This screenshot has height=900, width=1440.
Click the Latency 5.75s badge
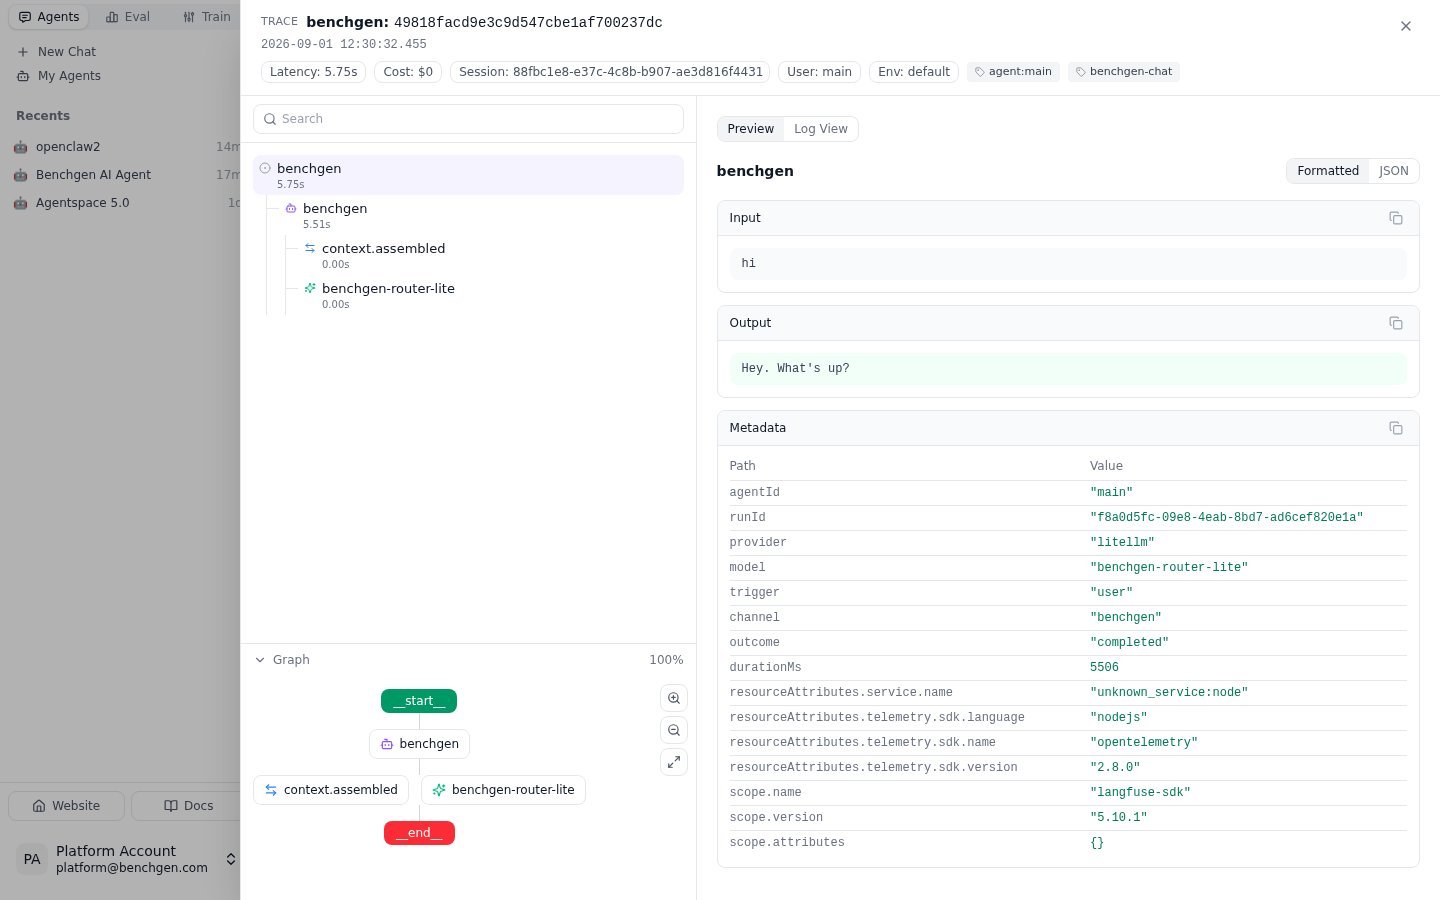tap(314, 72)
